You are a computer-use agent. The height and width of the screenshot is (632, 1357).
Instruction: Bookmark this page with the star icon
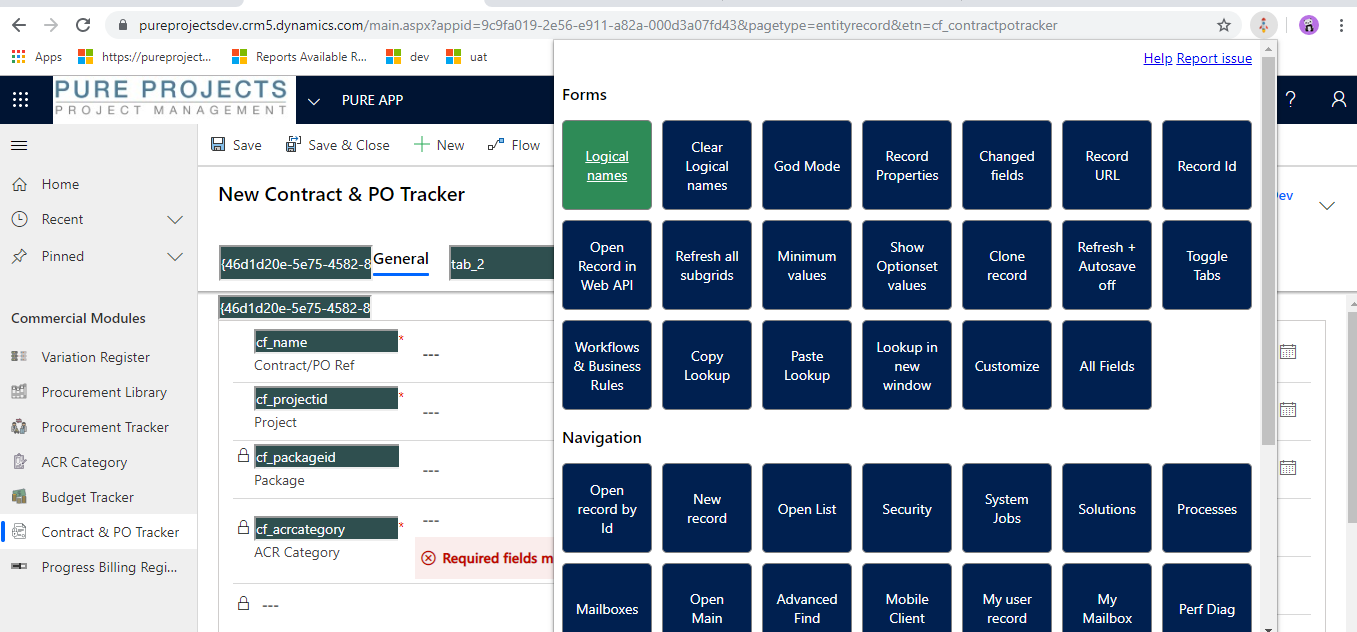1224,25
